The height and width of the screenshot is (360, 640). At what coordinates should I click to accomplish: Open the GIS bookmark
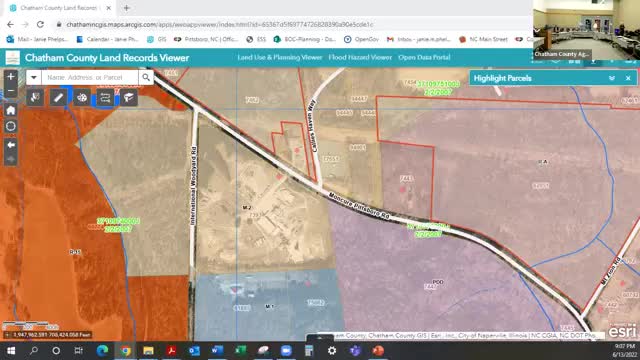click(x=157, y=39)
